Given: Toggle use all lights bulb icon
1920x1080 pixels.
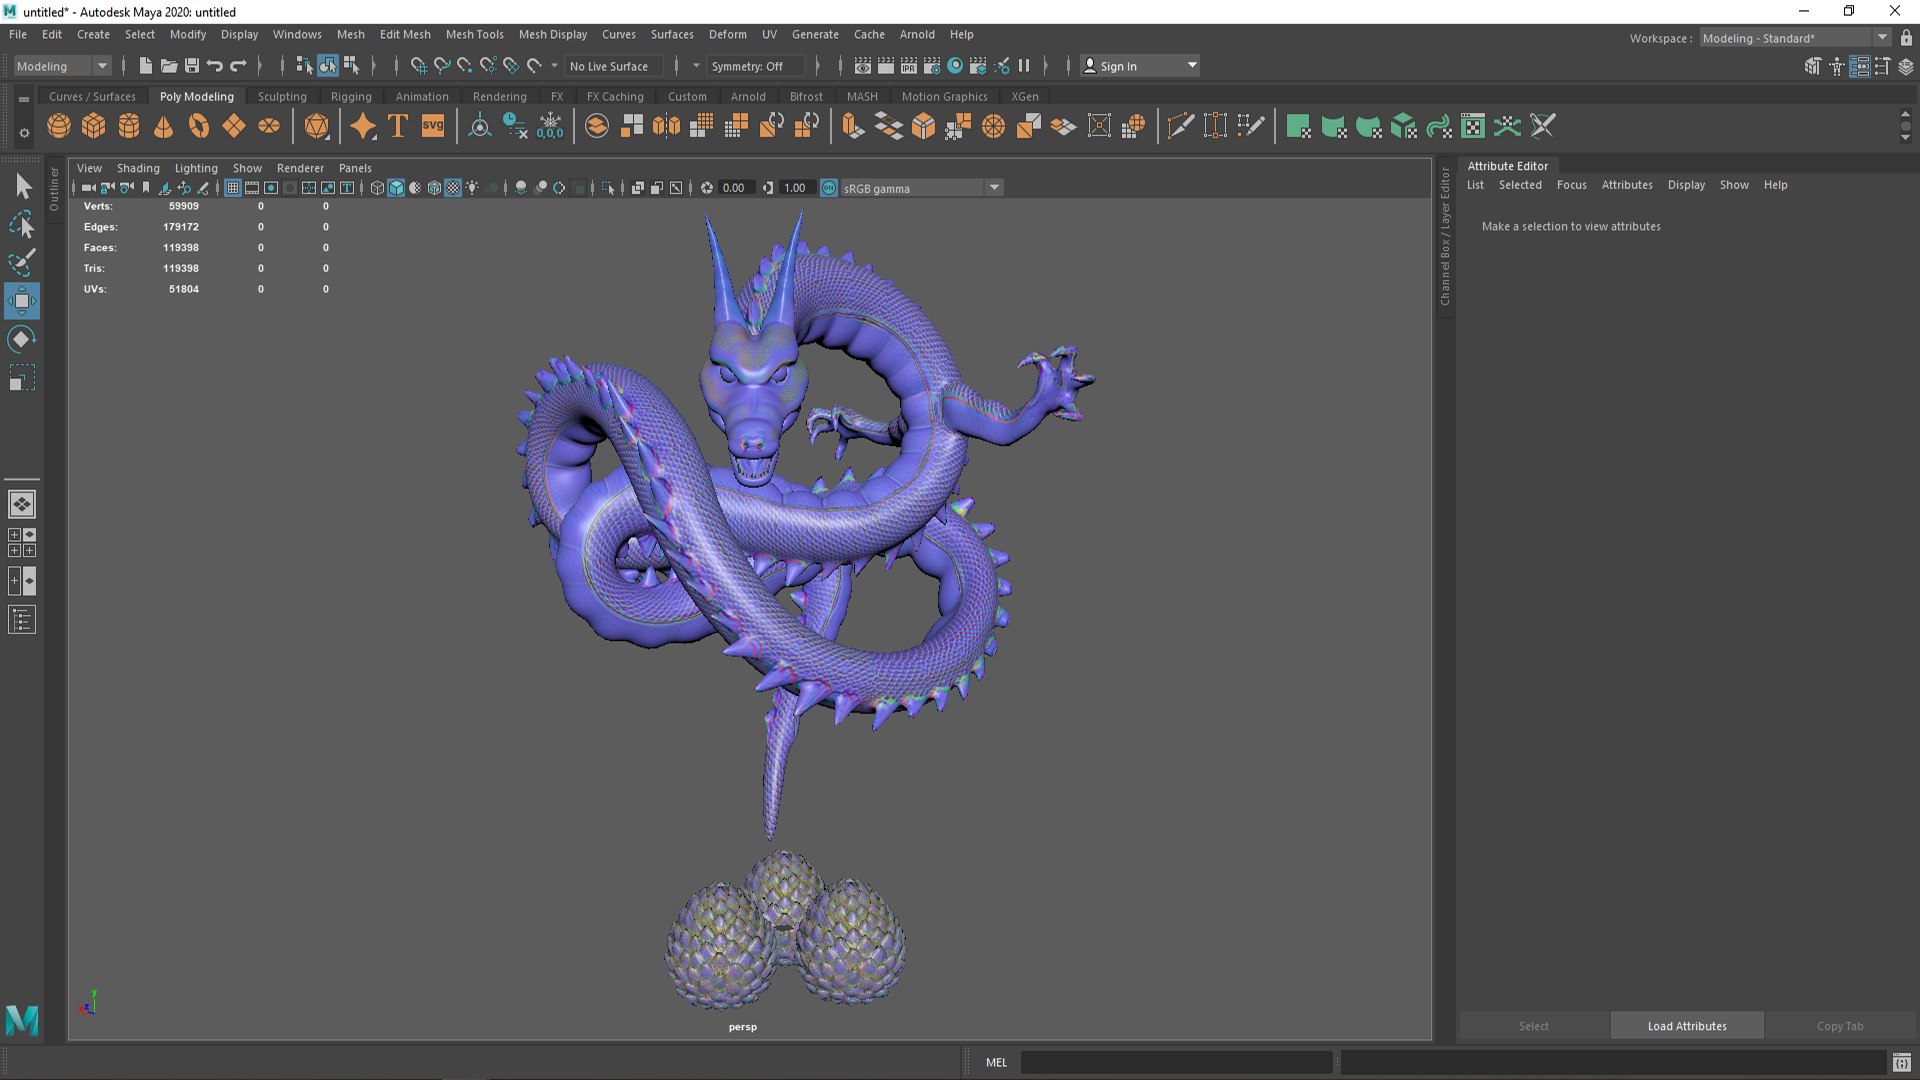Looking at the screenshot, I should click(472, 188).
